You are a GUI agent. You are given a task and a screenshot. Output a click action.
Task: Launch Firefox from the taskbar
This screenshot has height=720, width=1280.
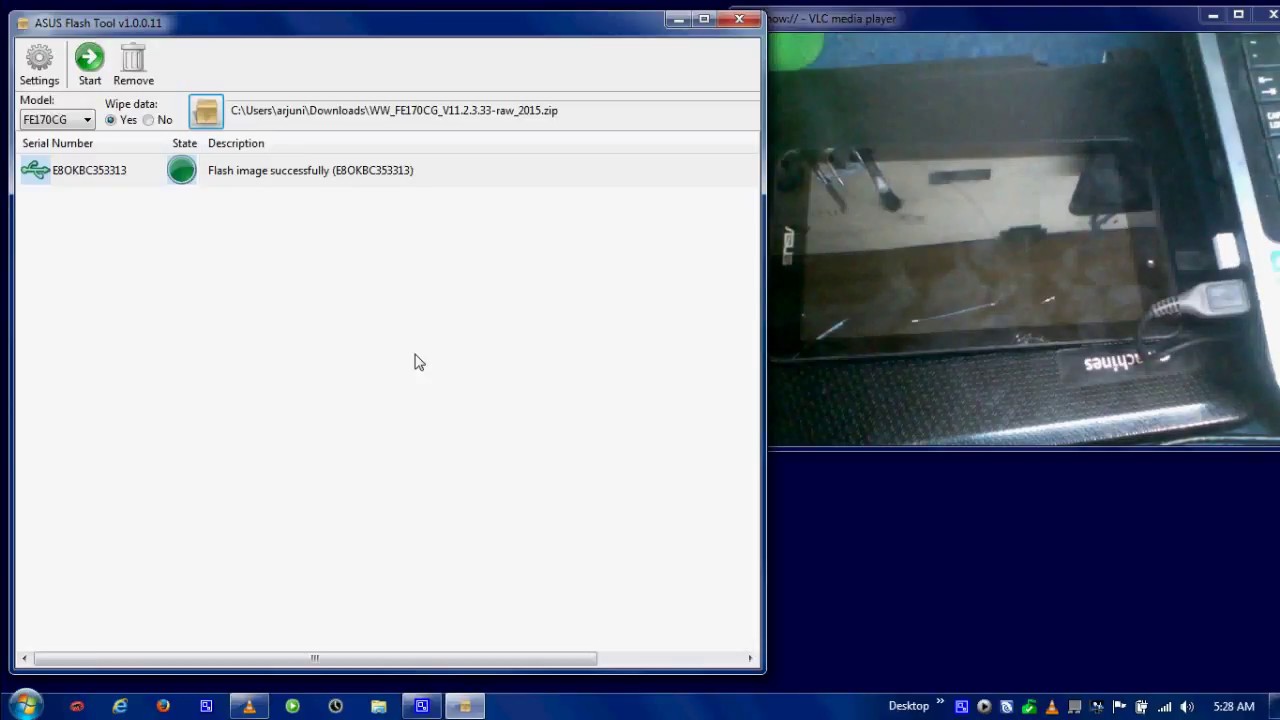tap(163, 706)
